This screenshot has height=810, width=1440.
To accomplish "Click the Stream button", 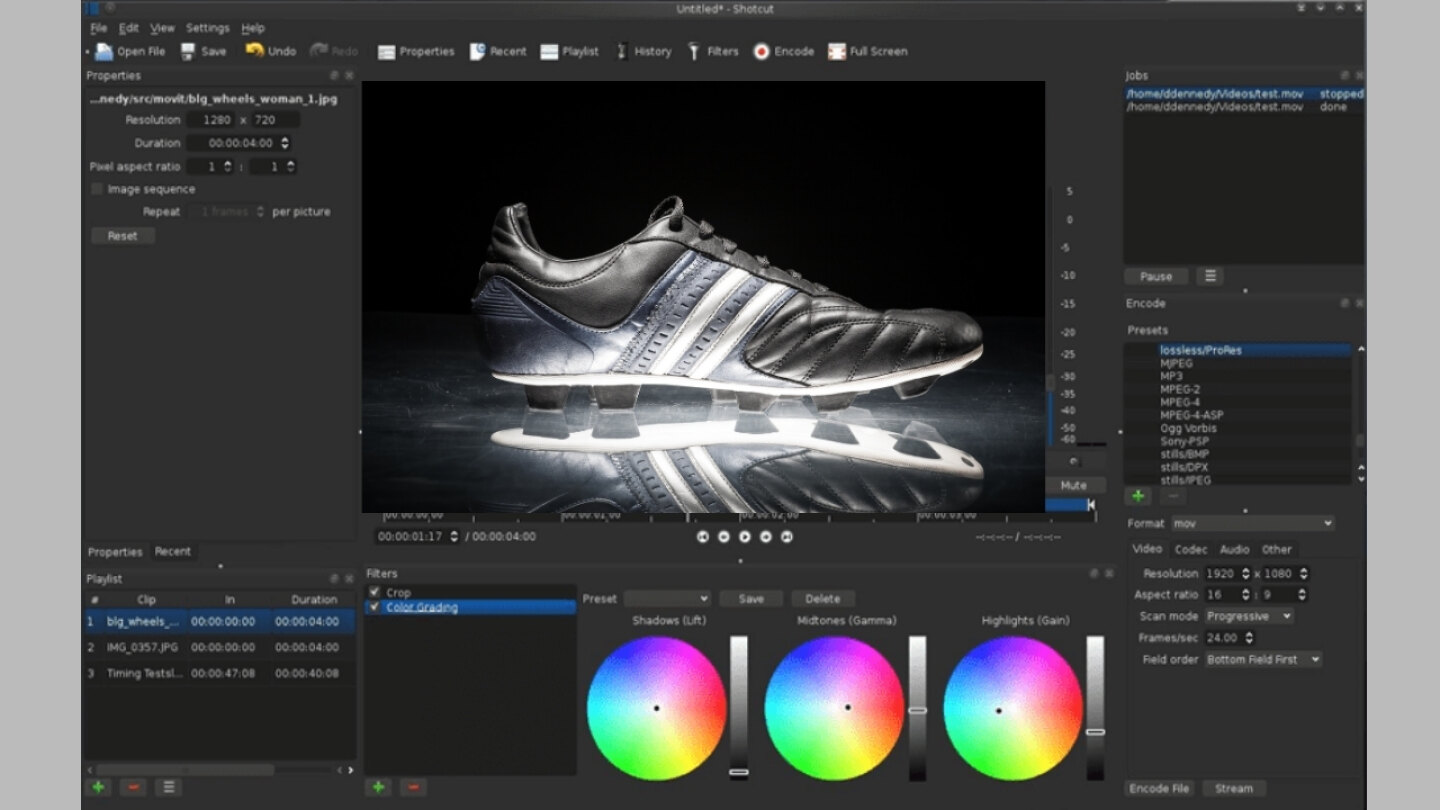I will 1234,788.
